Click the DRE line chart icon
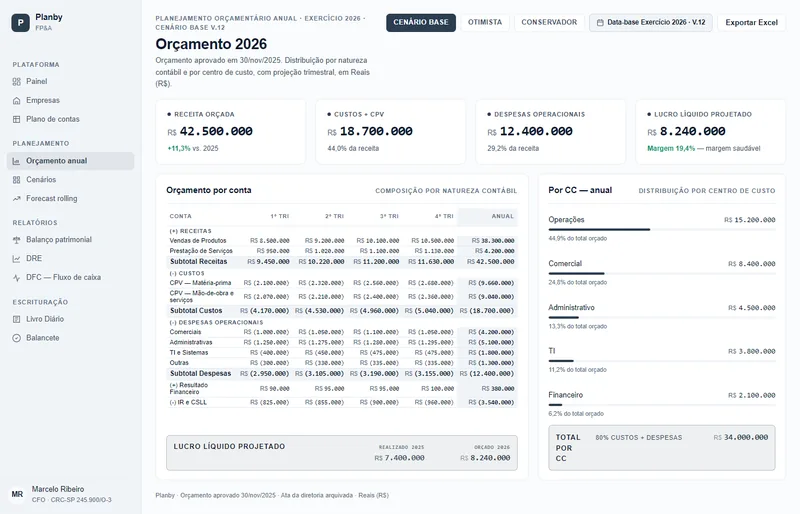This screenshot has width=800, height=514. click(x=17, y=259)
